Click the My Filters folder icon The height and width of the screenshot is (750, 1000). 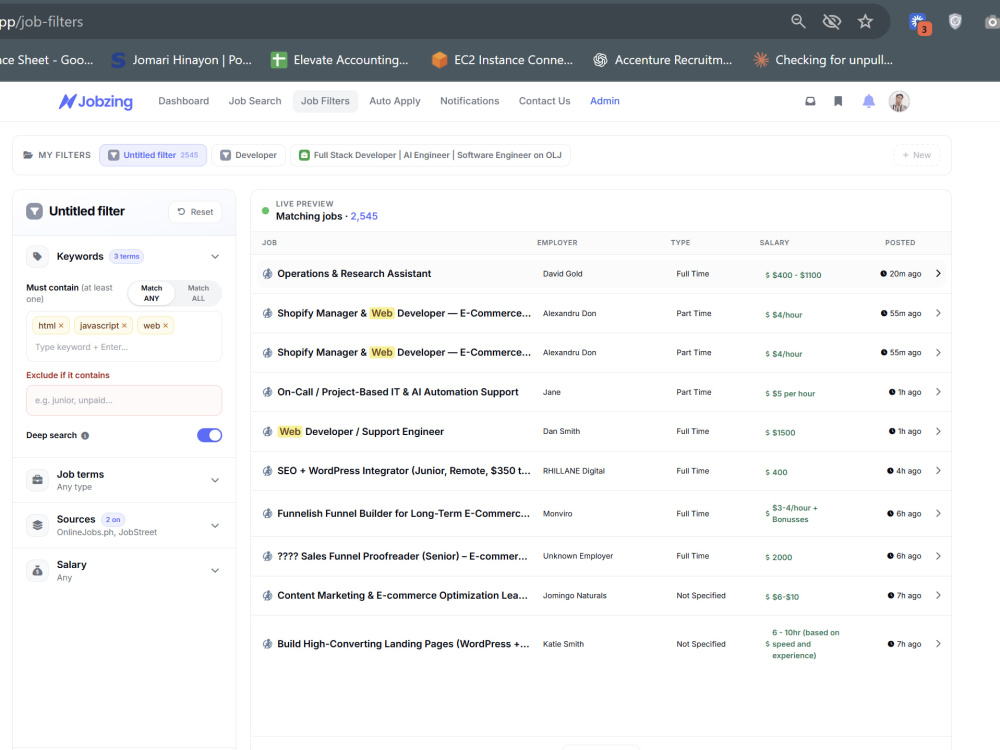pos(28,155)
